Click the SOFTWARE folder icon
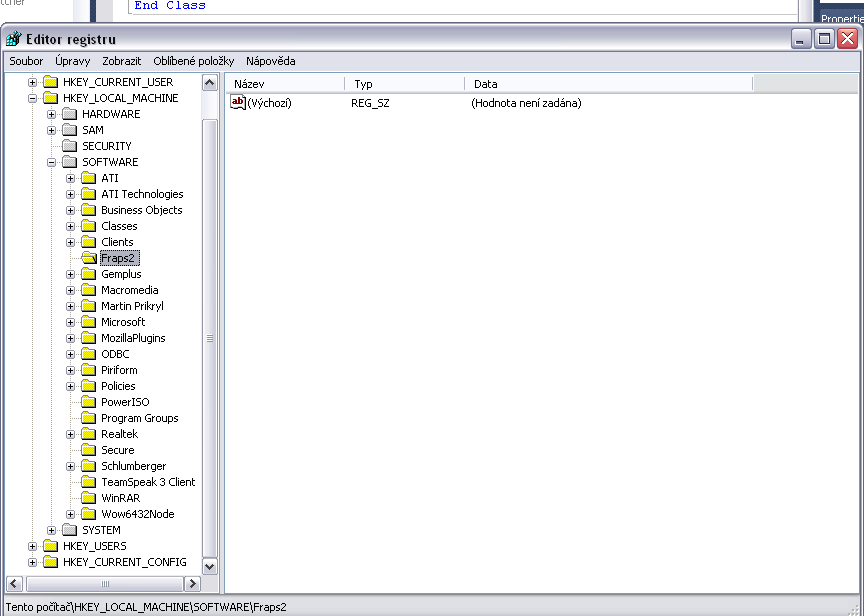Image resolution: width=864 pixels, height=616 pixels. pyautogui.click(x=69, y=162)
